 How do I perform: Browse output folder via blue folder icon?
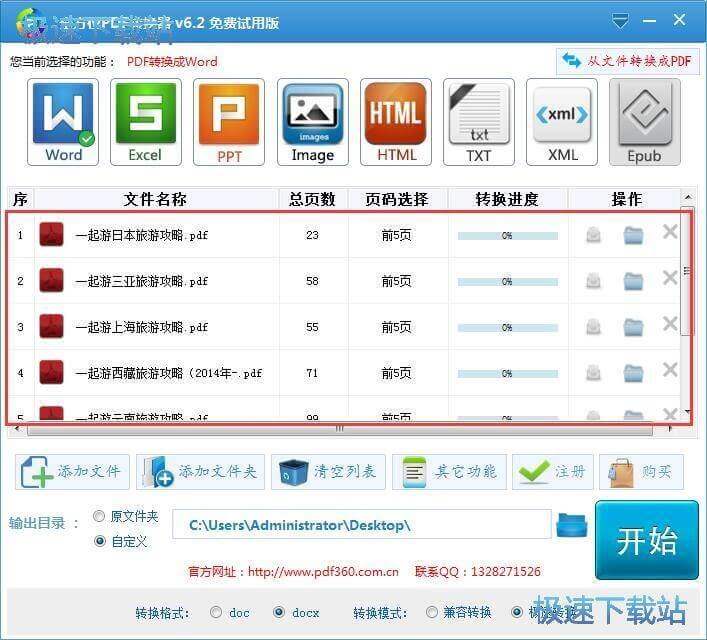(572, 525)
